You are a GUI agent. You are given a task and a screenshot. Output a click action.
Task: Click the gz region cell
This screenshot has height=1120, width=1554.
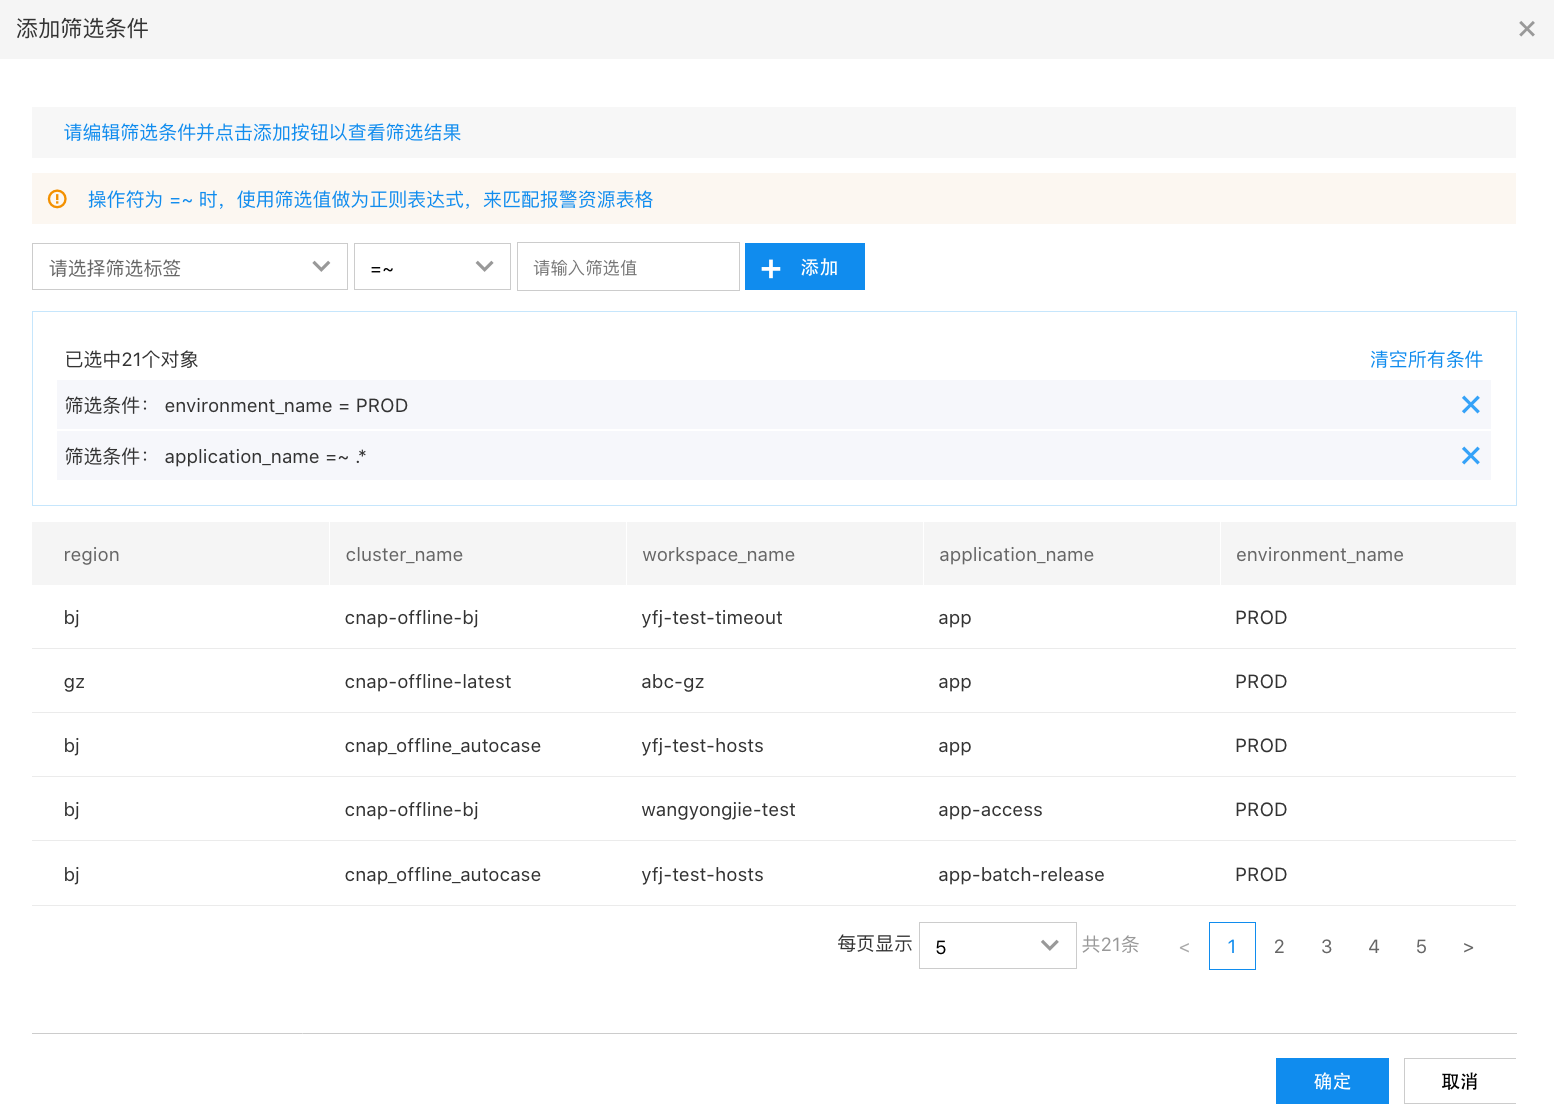click(x=74, y=681)
